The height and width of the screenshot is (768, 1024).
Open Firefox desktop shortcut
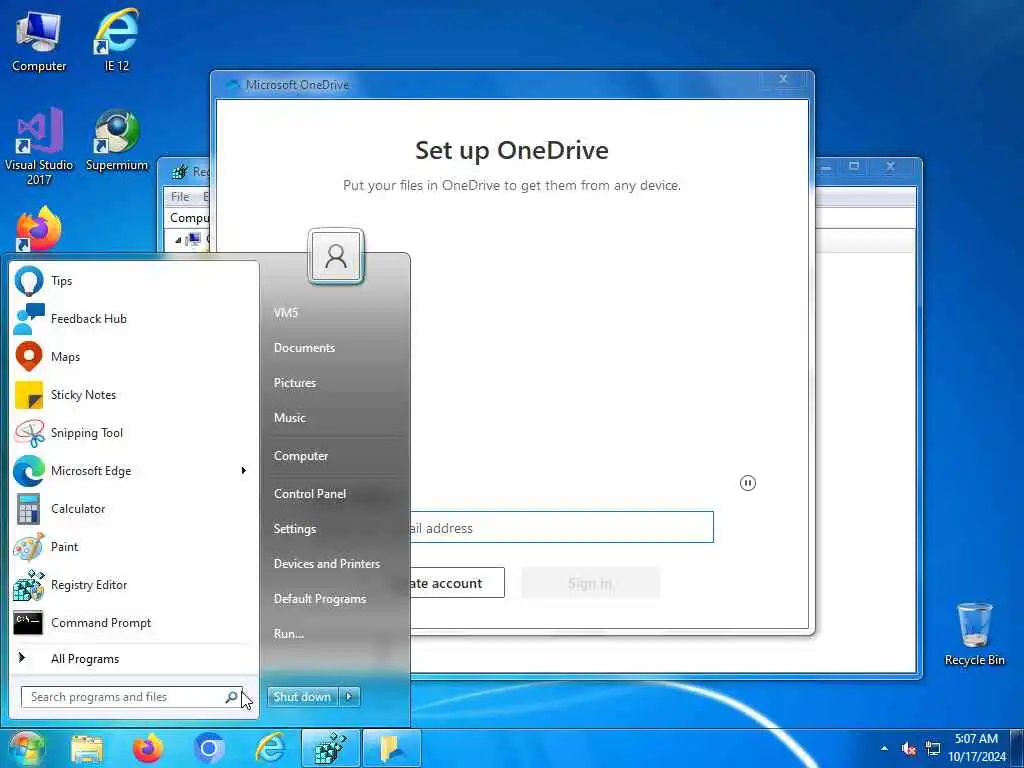pyautogui.click(x=38, y=230)
